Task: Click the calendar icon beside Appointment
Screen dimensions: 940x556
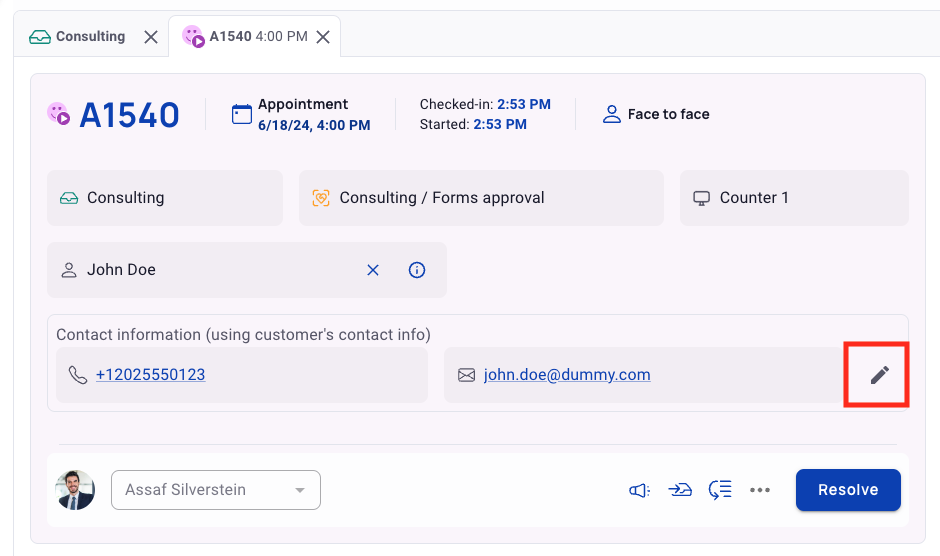Action: [x=242, y=114]
